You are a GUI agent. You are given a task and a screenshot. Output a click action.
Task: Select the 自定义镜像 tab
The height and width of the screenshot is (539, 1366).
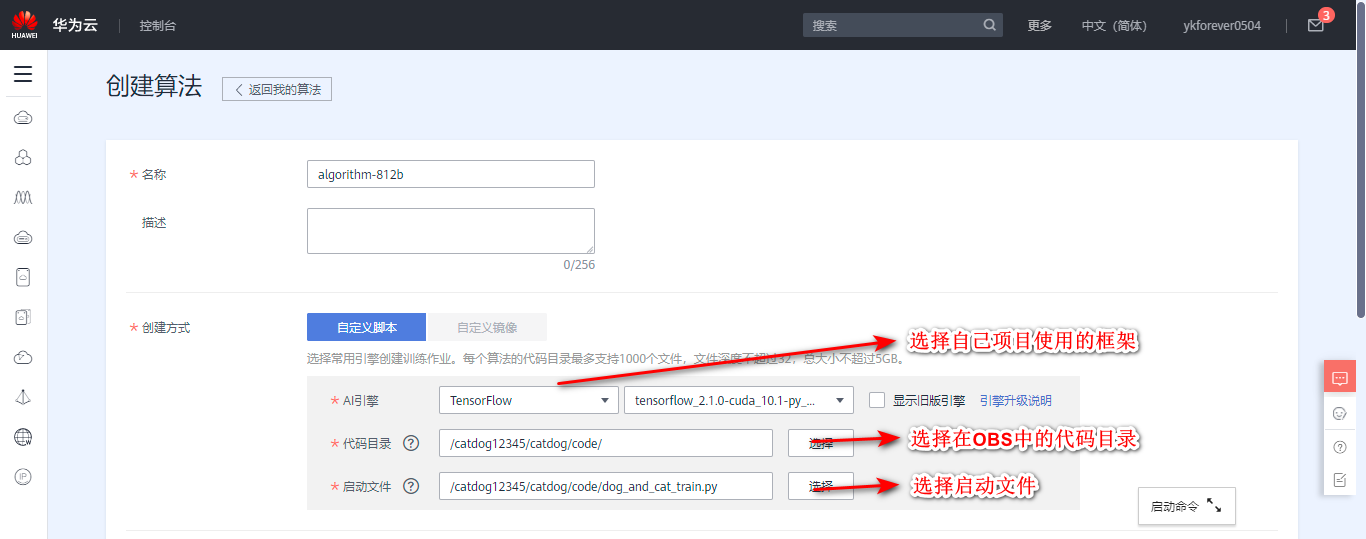click(487, 327)
